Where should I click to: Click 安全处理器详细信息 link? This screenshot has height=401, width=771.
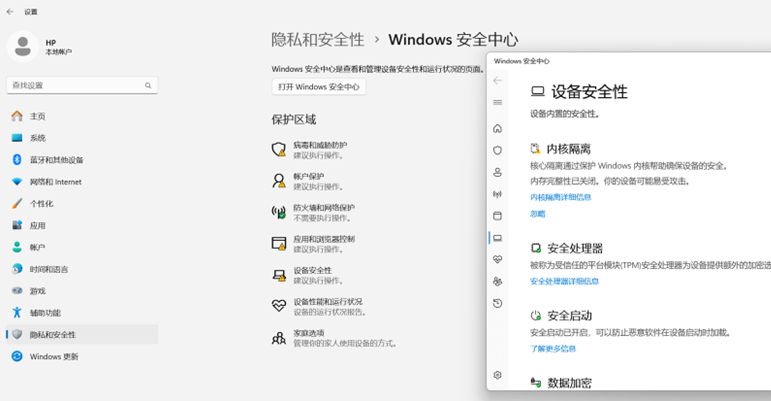click(564, 281)
